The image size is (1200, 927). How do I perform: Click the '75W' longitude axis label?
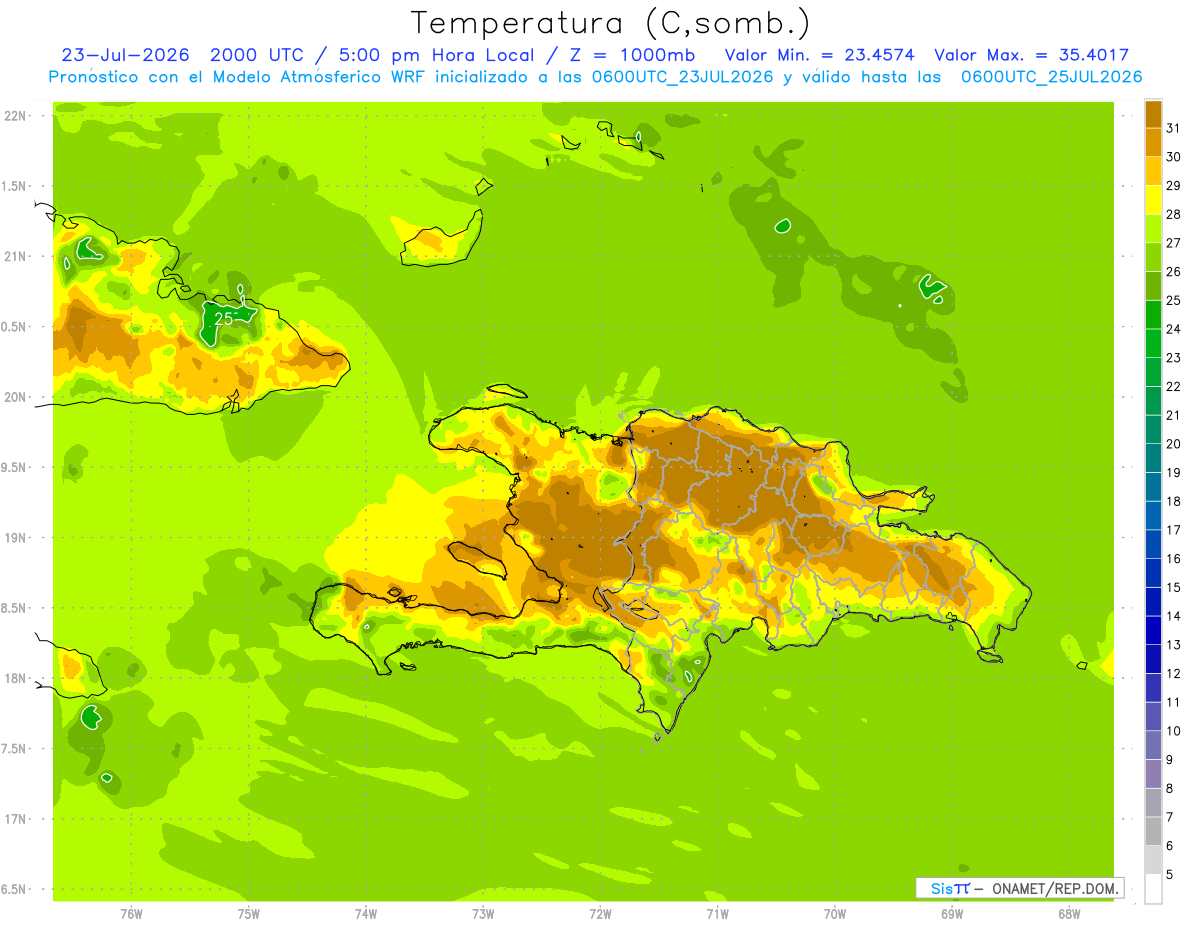point(249,913)
